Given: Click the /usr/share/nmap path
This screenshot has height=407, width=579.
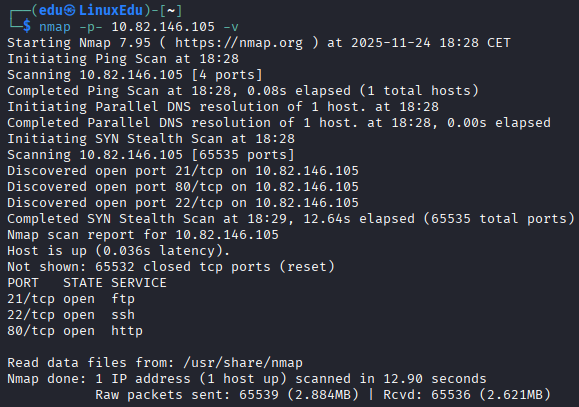Looking at the screenshot, I should tap(243, 363).
